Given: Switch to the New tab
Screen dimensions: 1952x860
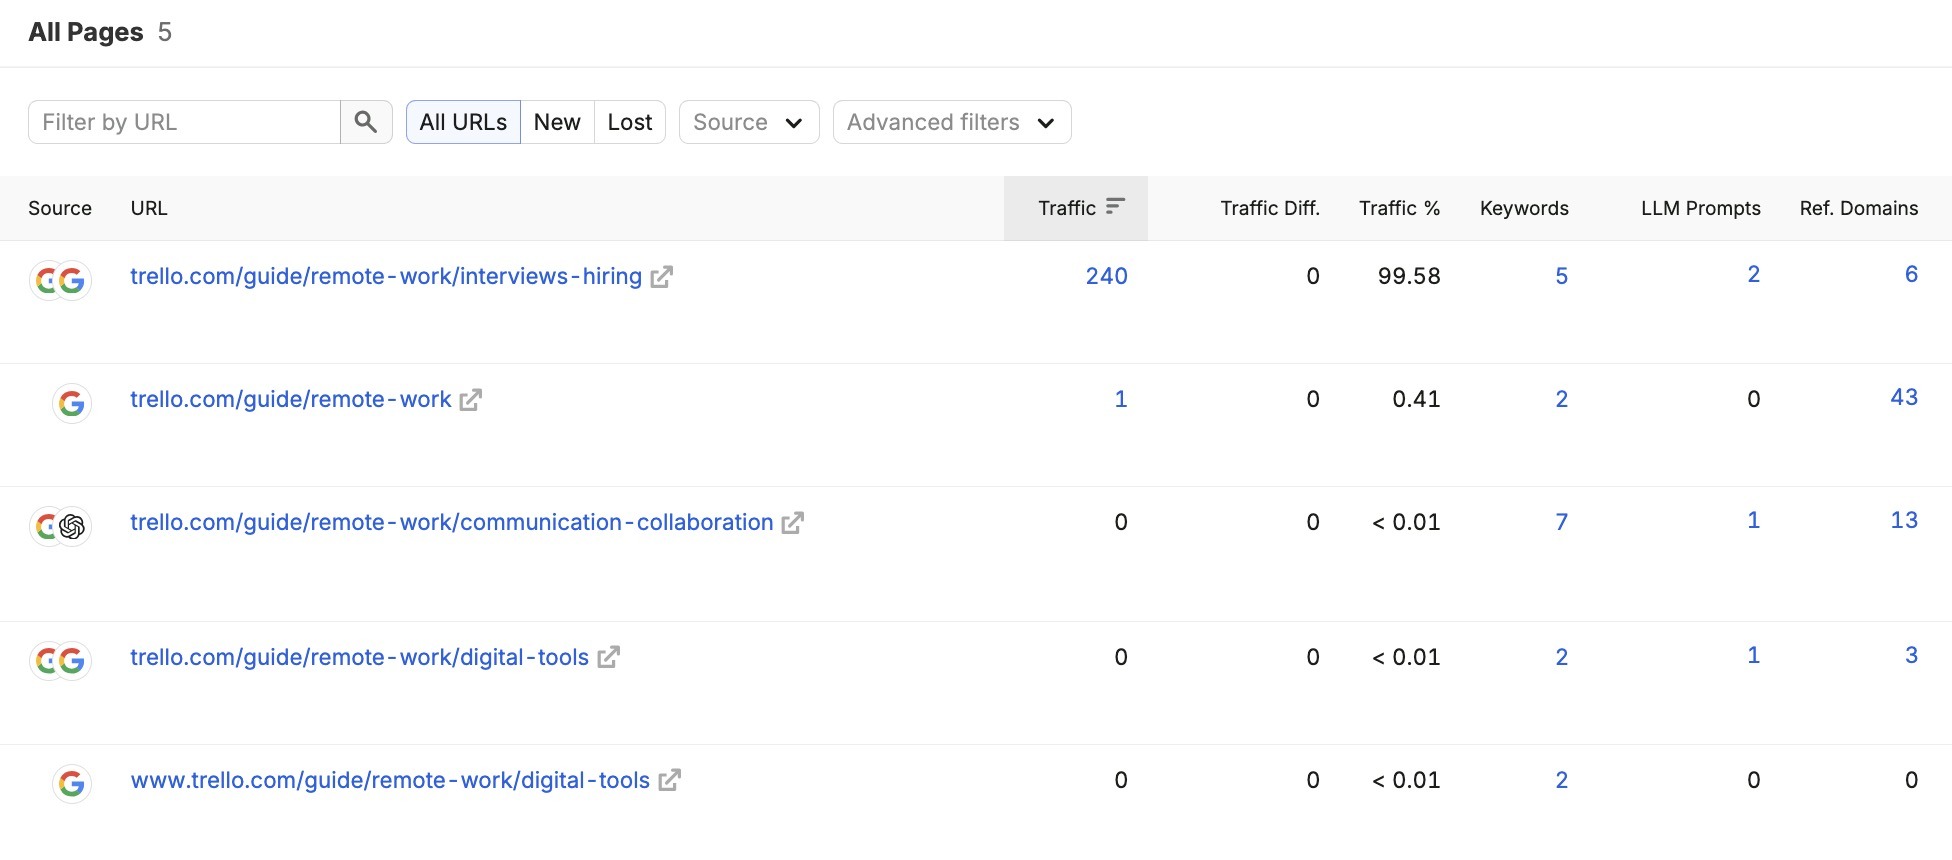Looking at the screenshot, I should 557,122.
